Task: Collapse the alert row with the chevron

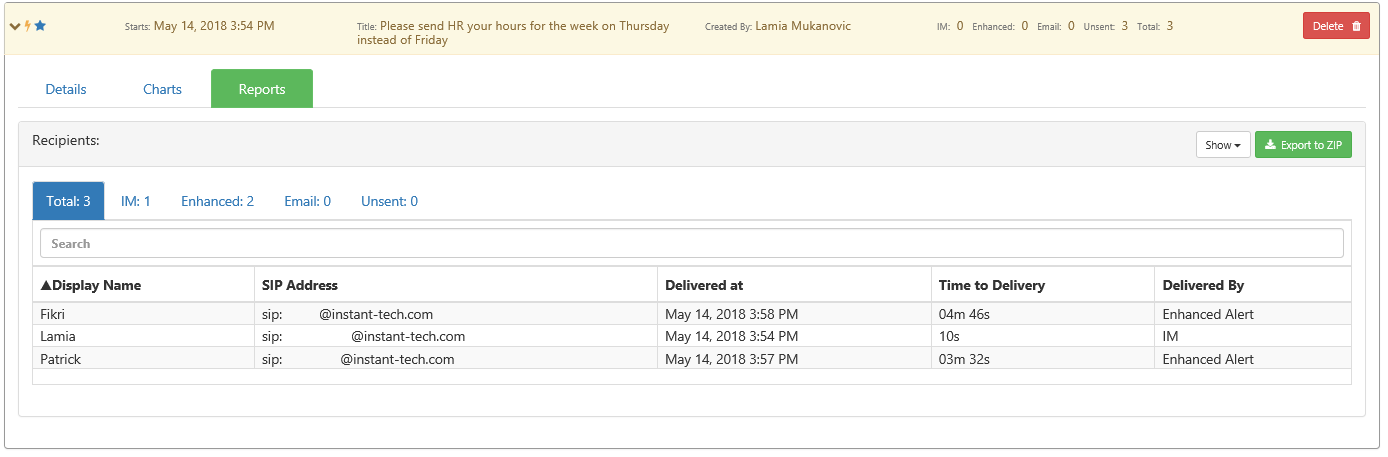Action: point(14,26)
